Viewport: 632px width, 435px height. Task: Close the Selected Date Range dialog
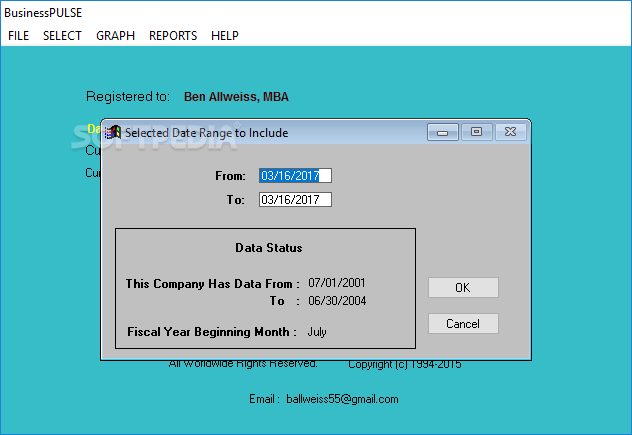511,132
